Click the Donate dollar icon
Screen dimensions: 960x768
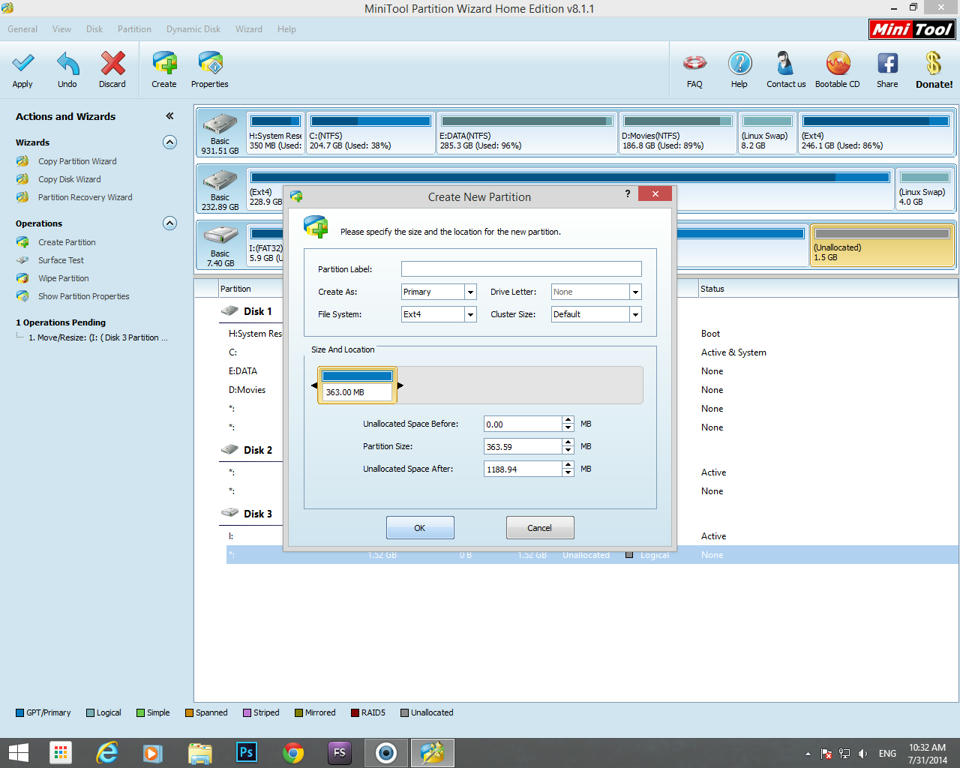pos(934,65)
